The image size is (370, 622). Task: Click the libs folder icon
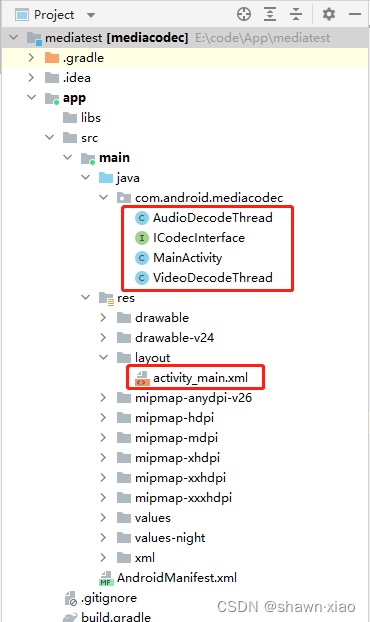[70, 117]
